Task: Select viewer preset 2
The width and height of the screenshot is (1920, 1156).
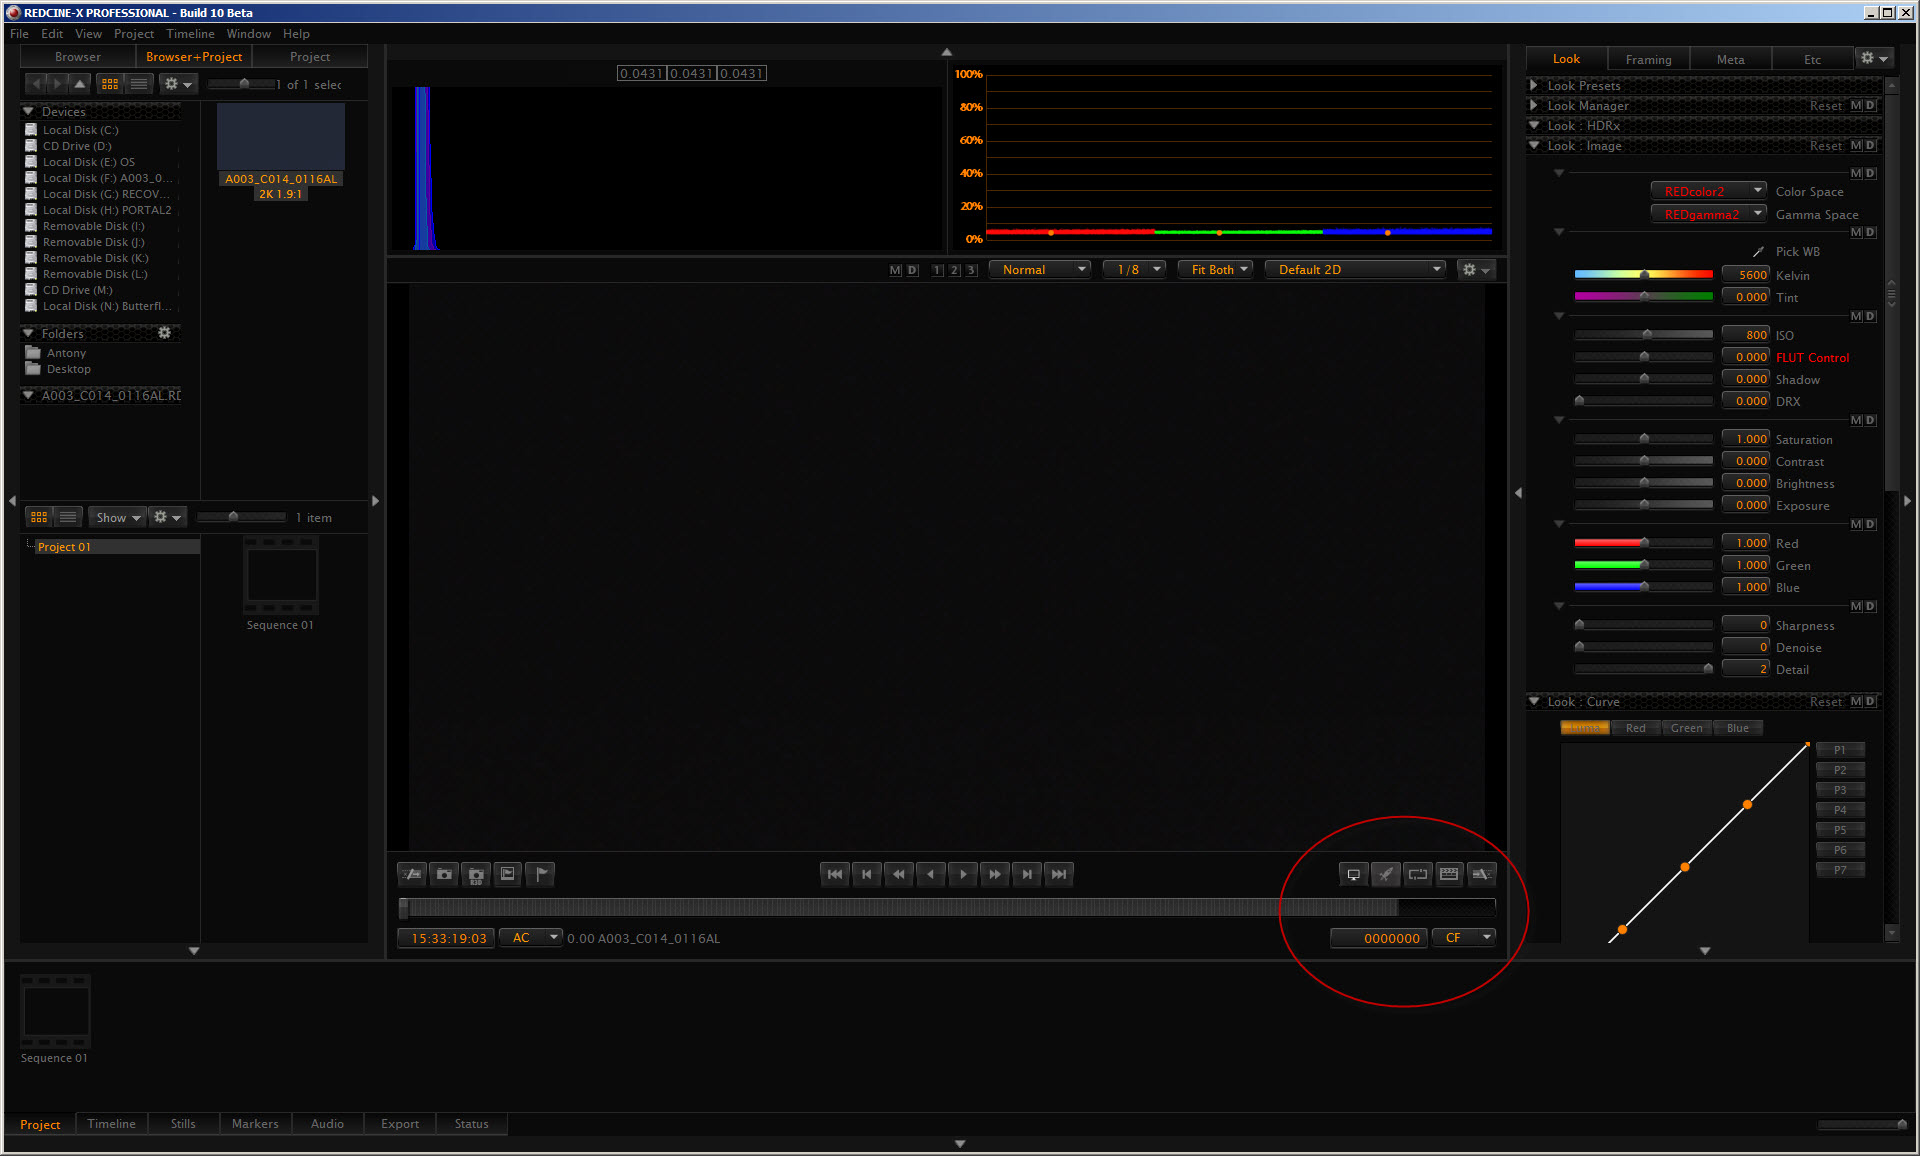Action: click(954, 270)
